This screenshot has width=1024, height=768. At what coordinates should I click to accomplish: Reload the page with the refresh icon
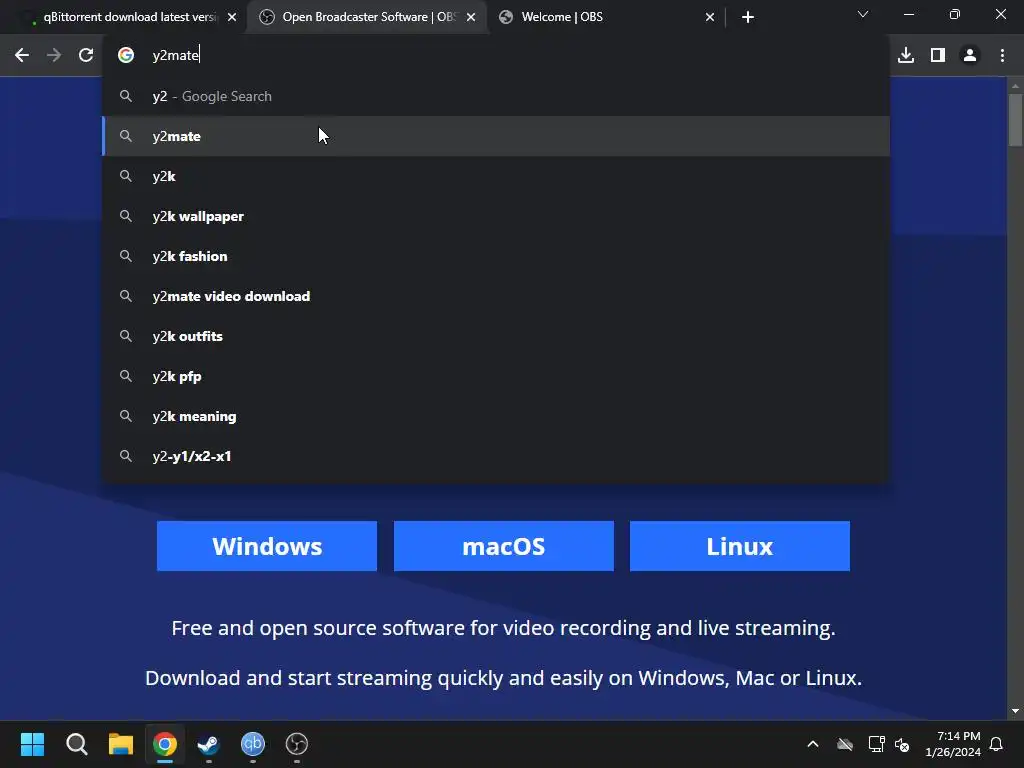coord(86,56)
